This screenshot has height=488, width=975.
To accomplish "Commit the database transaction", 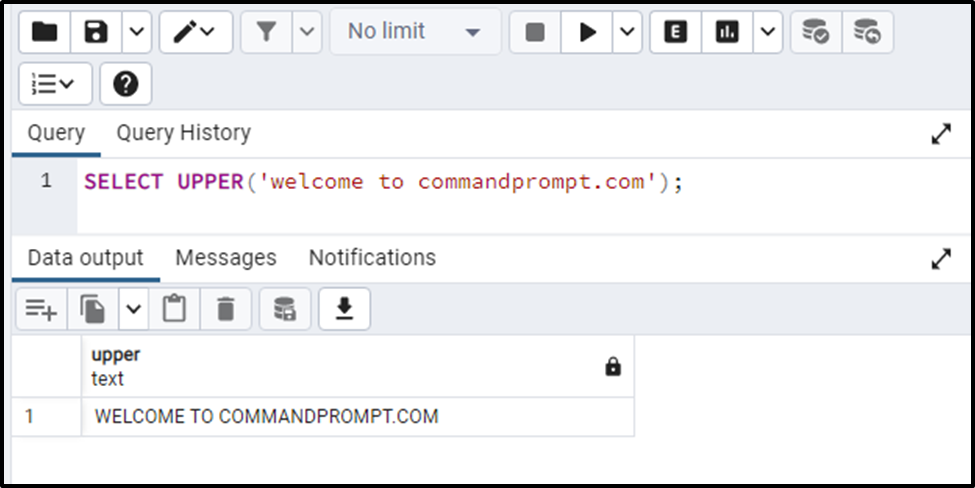I will pos(816,32).
